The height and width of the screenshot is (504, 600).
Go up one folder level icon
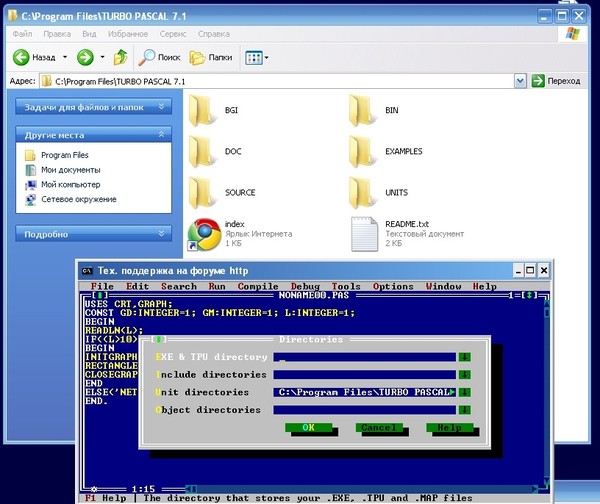pyautogui.click(x=121, y=57)
